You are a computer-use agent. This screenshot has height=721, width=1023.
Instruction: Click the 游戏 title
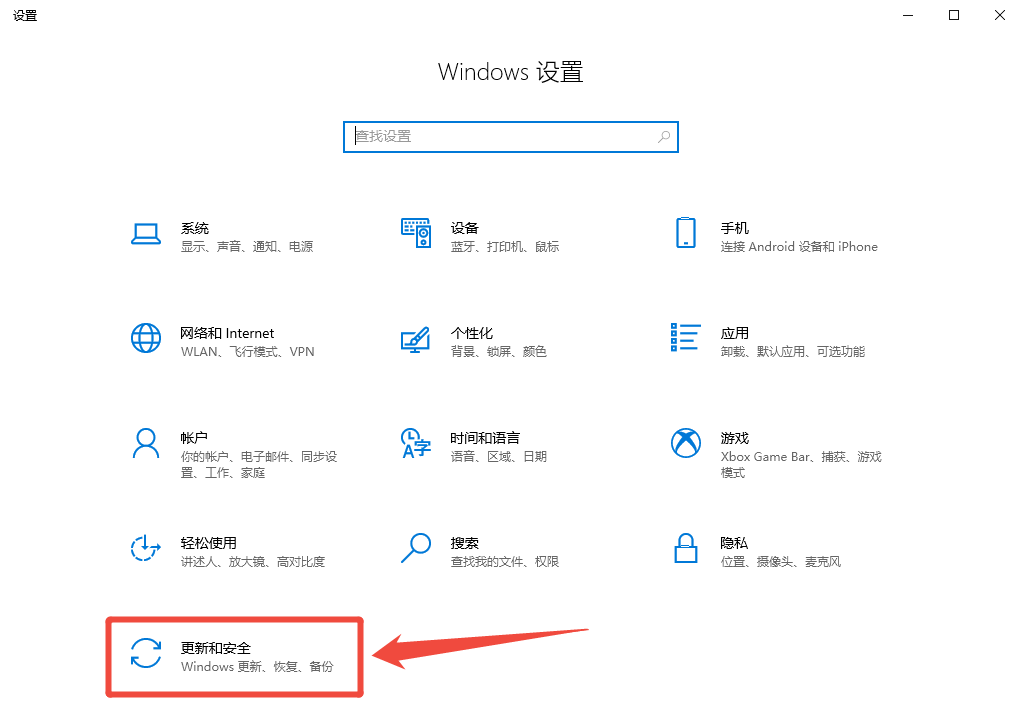tap(735, 438)
